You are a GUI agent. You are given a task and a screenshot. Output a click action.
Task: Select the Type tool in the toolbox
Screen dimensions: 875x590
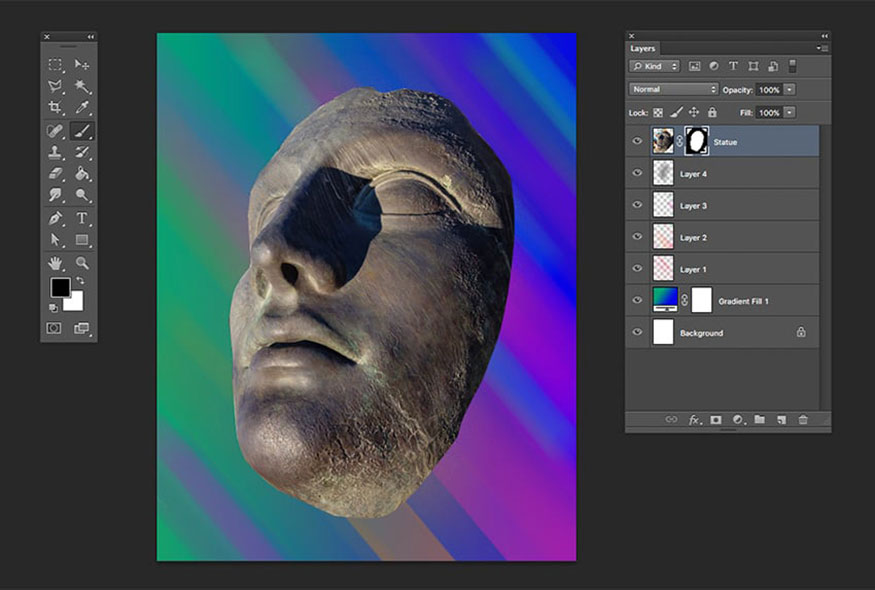coord(82,218)
